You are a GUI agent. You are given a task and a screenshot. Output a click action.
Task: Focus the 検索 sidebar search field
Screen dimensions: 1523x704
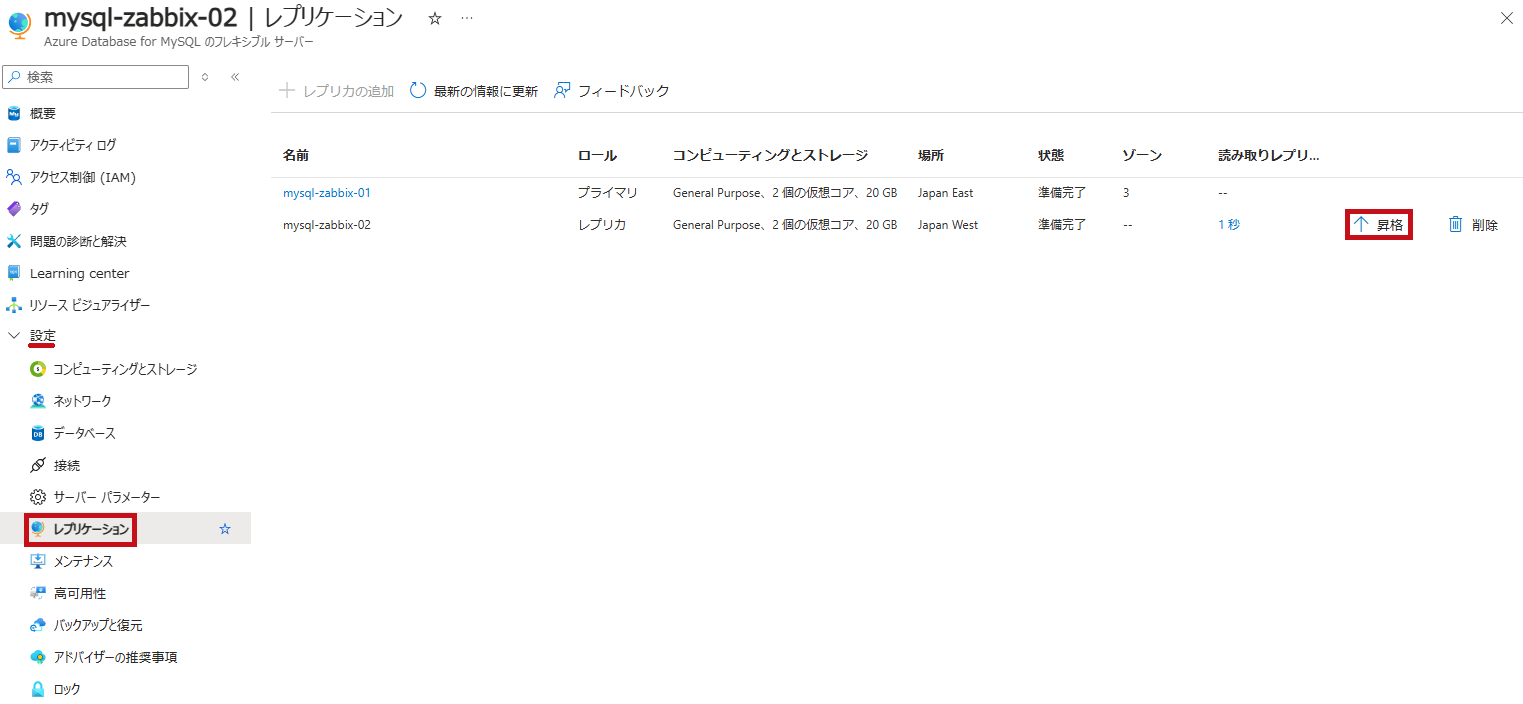(96, 77)
